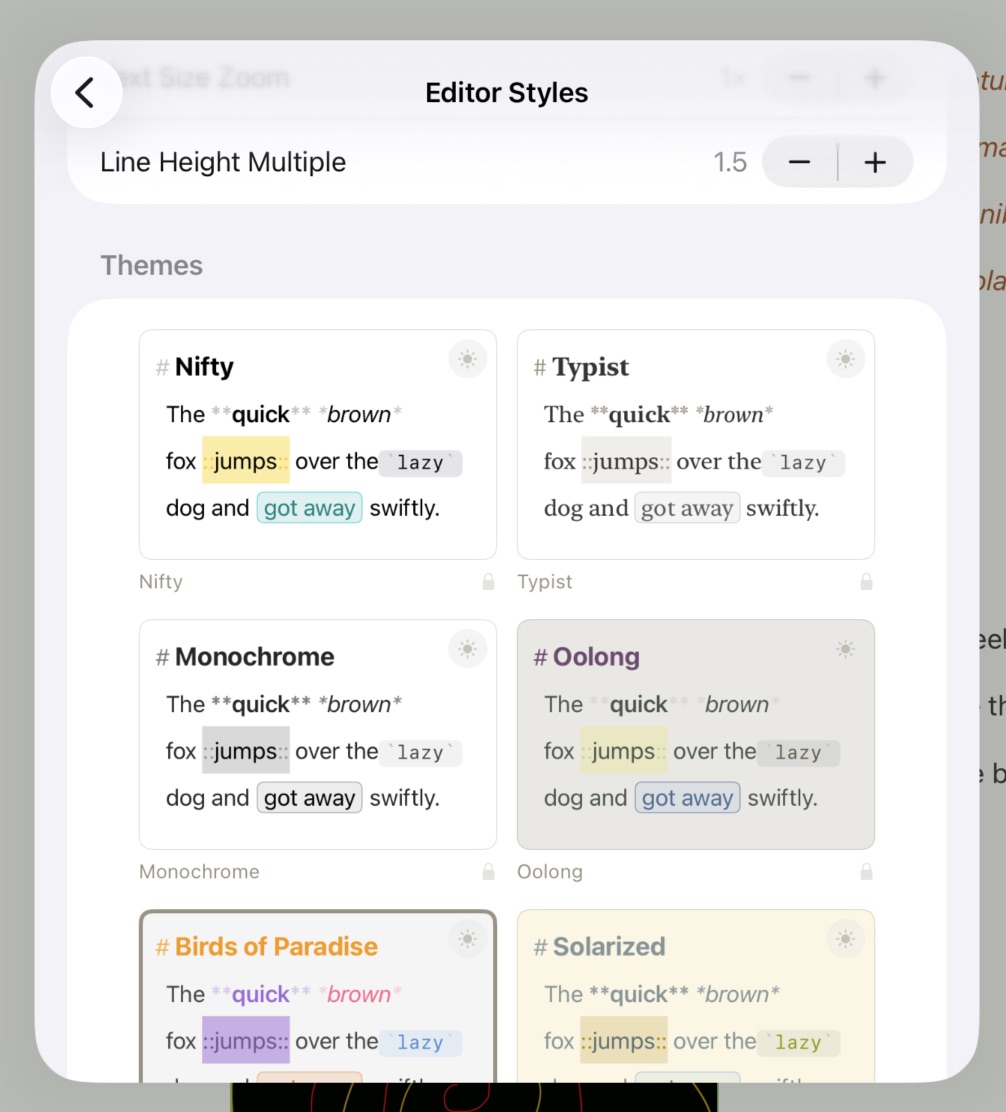Click the sun icon on the Nifty theme card
Image resolution: width=1006 pixels, height=1112 pixels.
pos(468,359)
